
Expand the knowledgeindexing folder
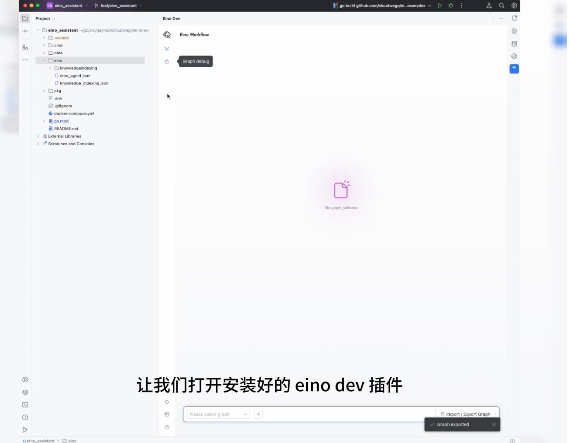click(50, 68)
